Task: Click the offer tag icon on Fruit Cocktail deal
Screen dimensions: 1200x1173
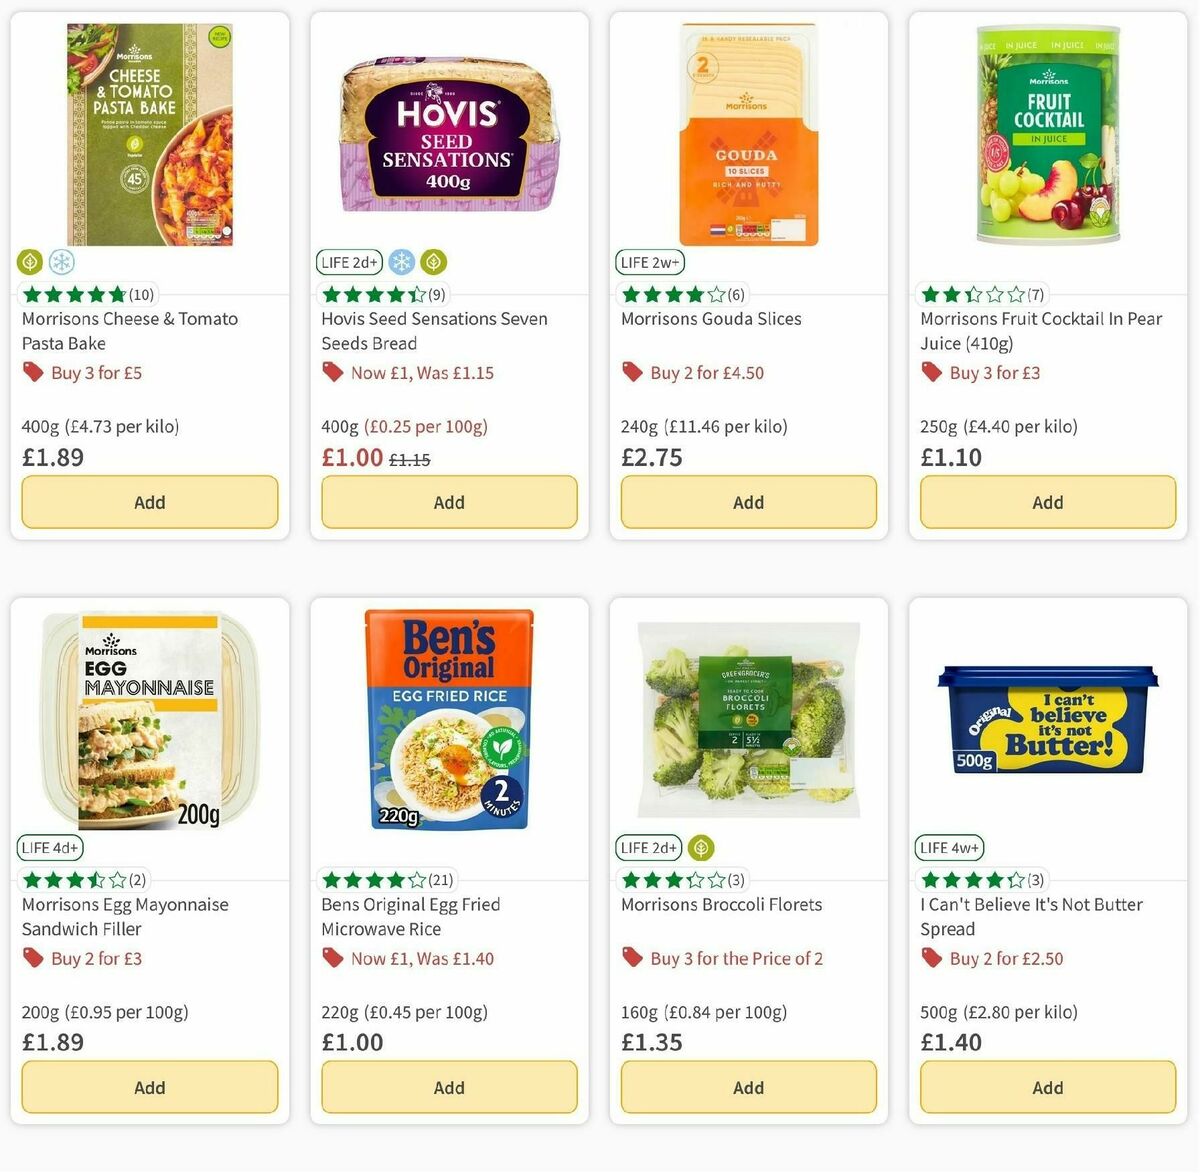Action: 931,372
